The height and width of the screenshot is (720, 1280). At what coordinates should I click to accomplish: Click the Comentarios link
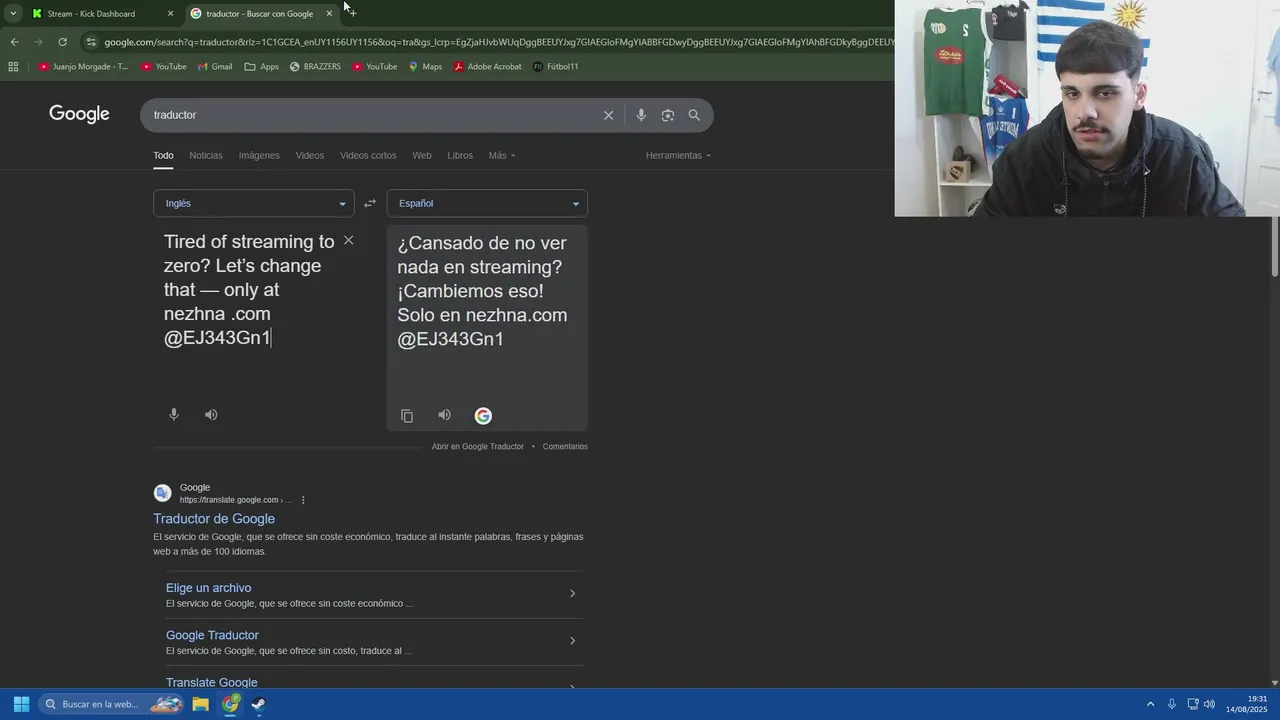click(x=565, y=446)
